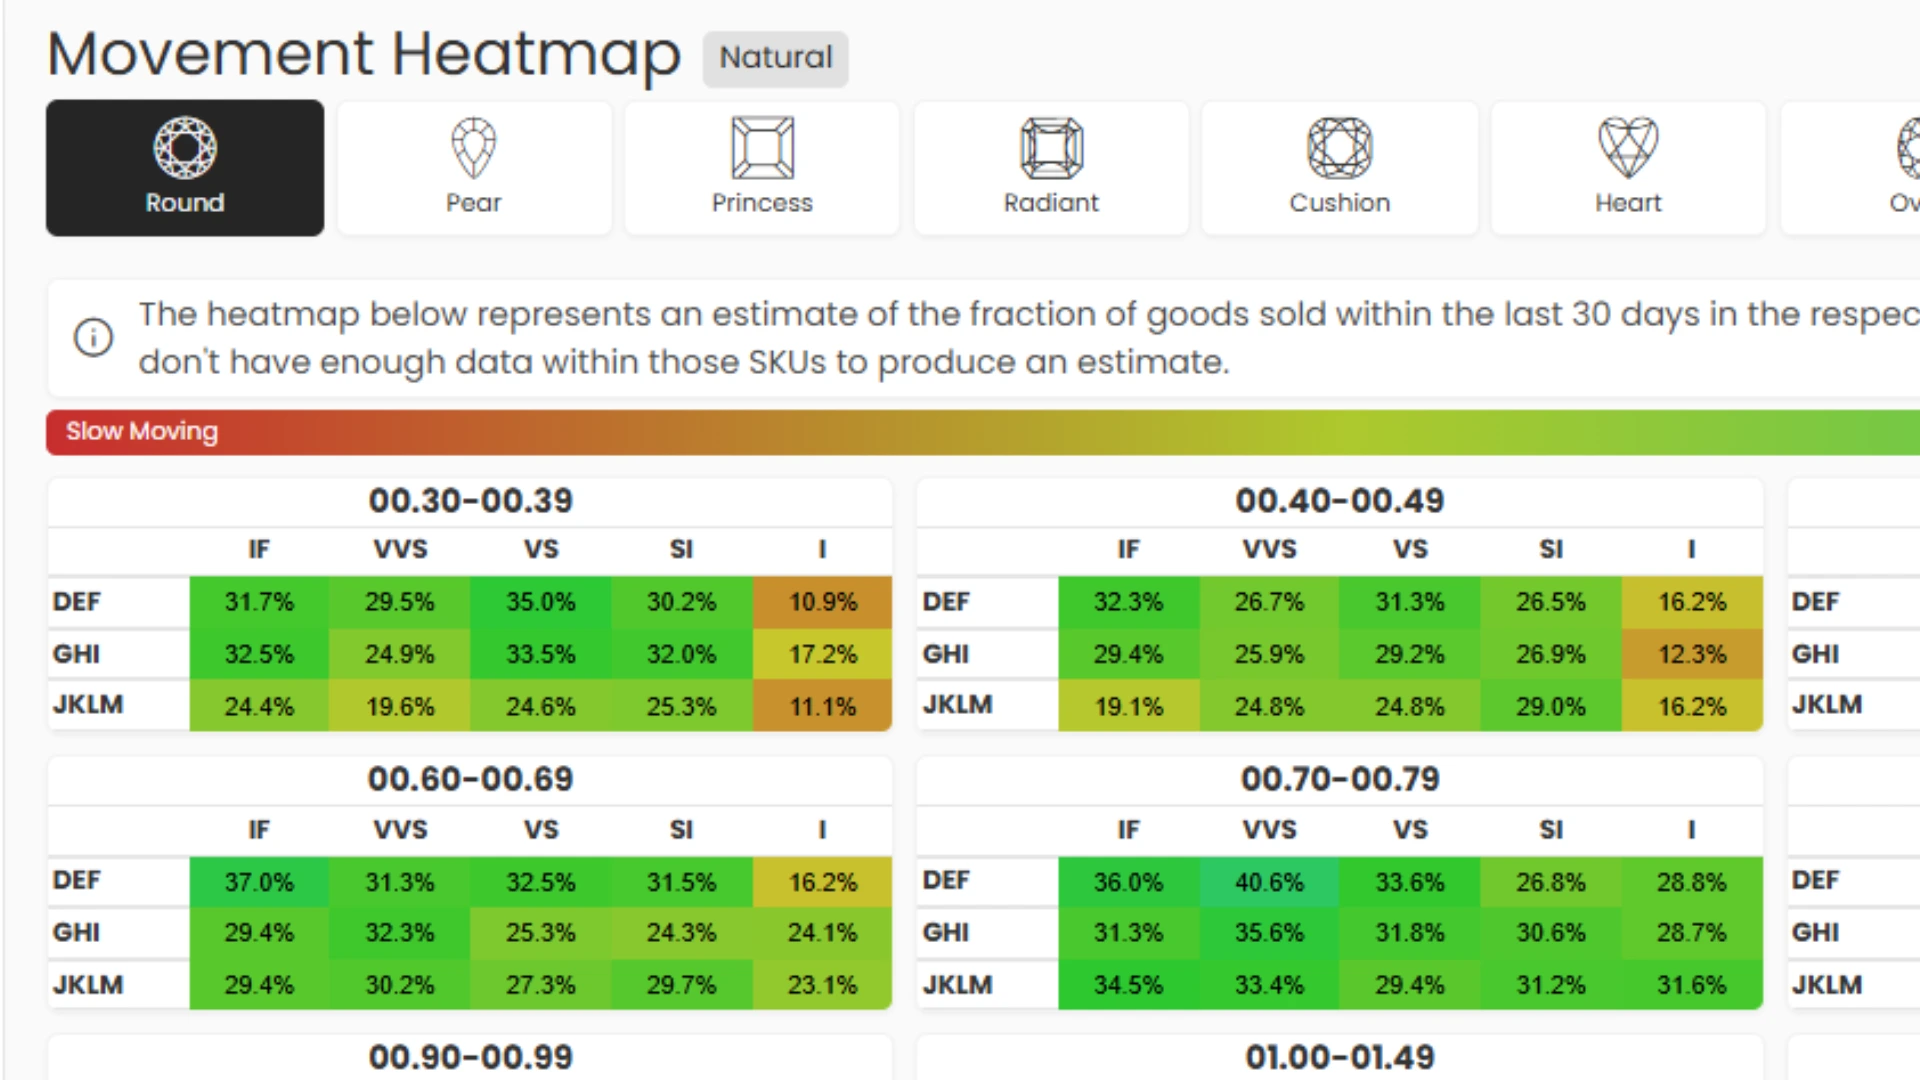Click the 37.0% cell in 00.60-00.69

(259, 882)
